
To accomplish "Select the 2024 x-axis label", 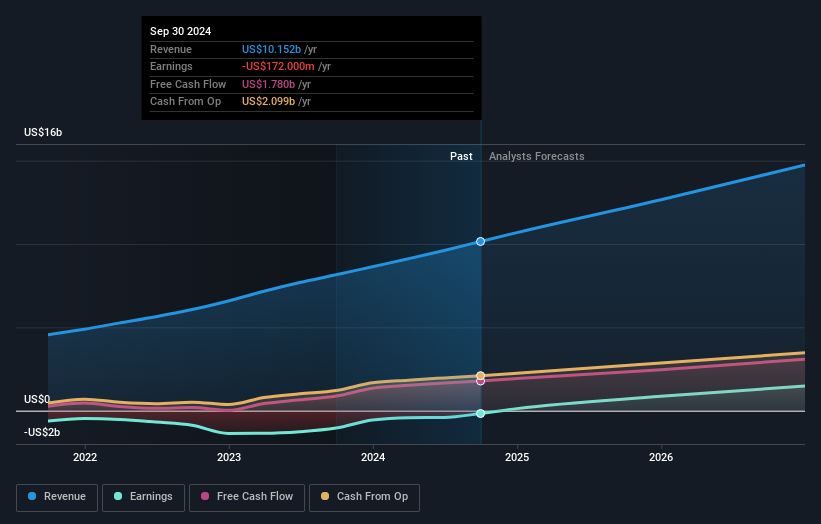I will 373,457.
